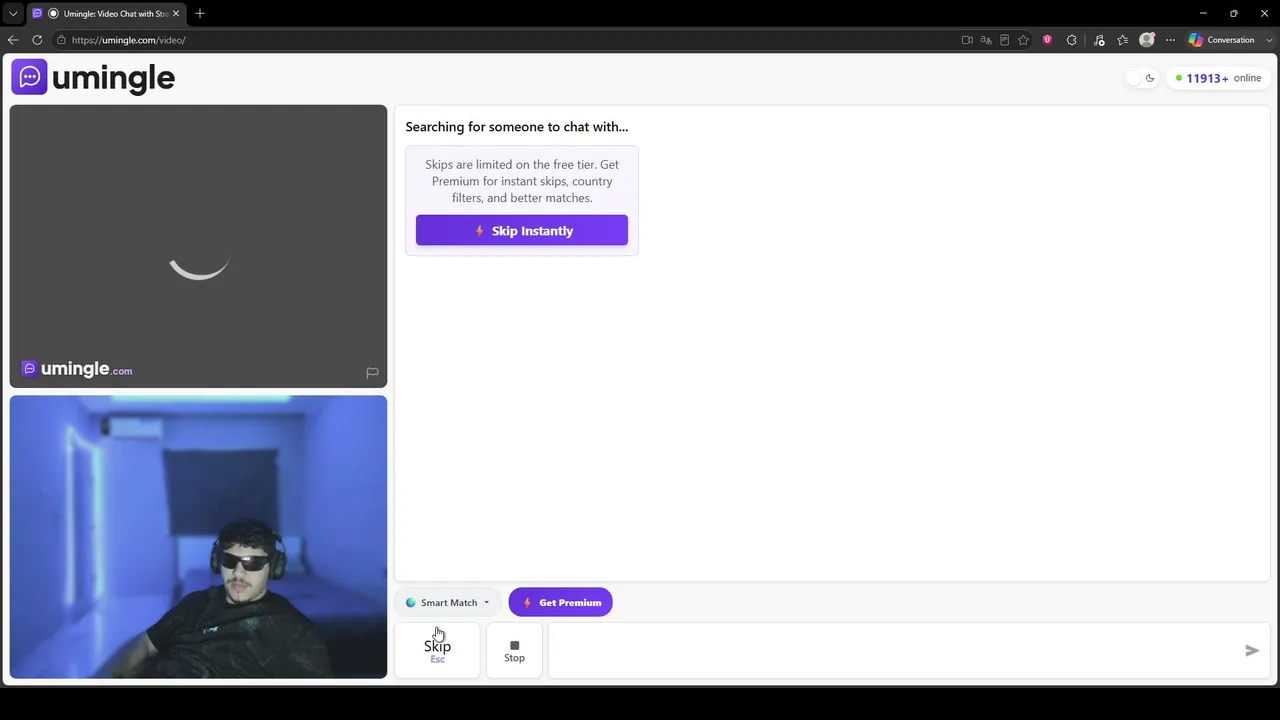Focus the chat message input field

tap(895, 650)
